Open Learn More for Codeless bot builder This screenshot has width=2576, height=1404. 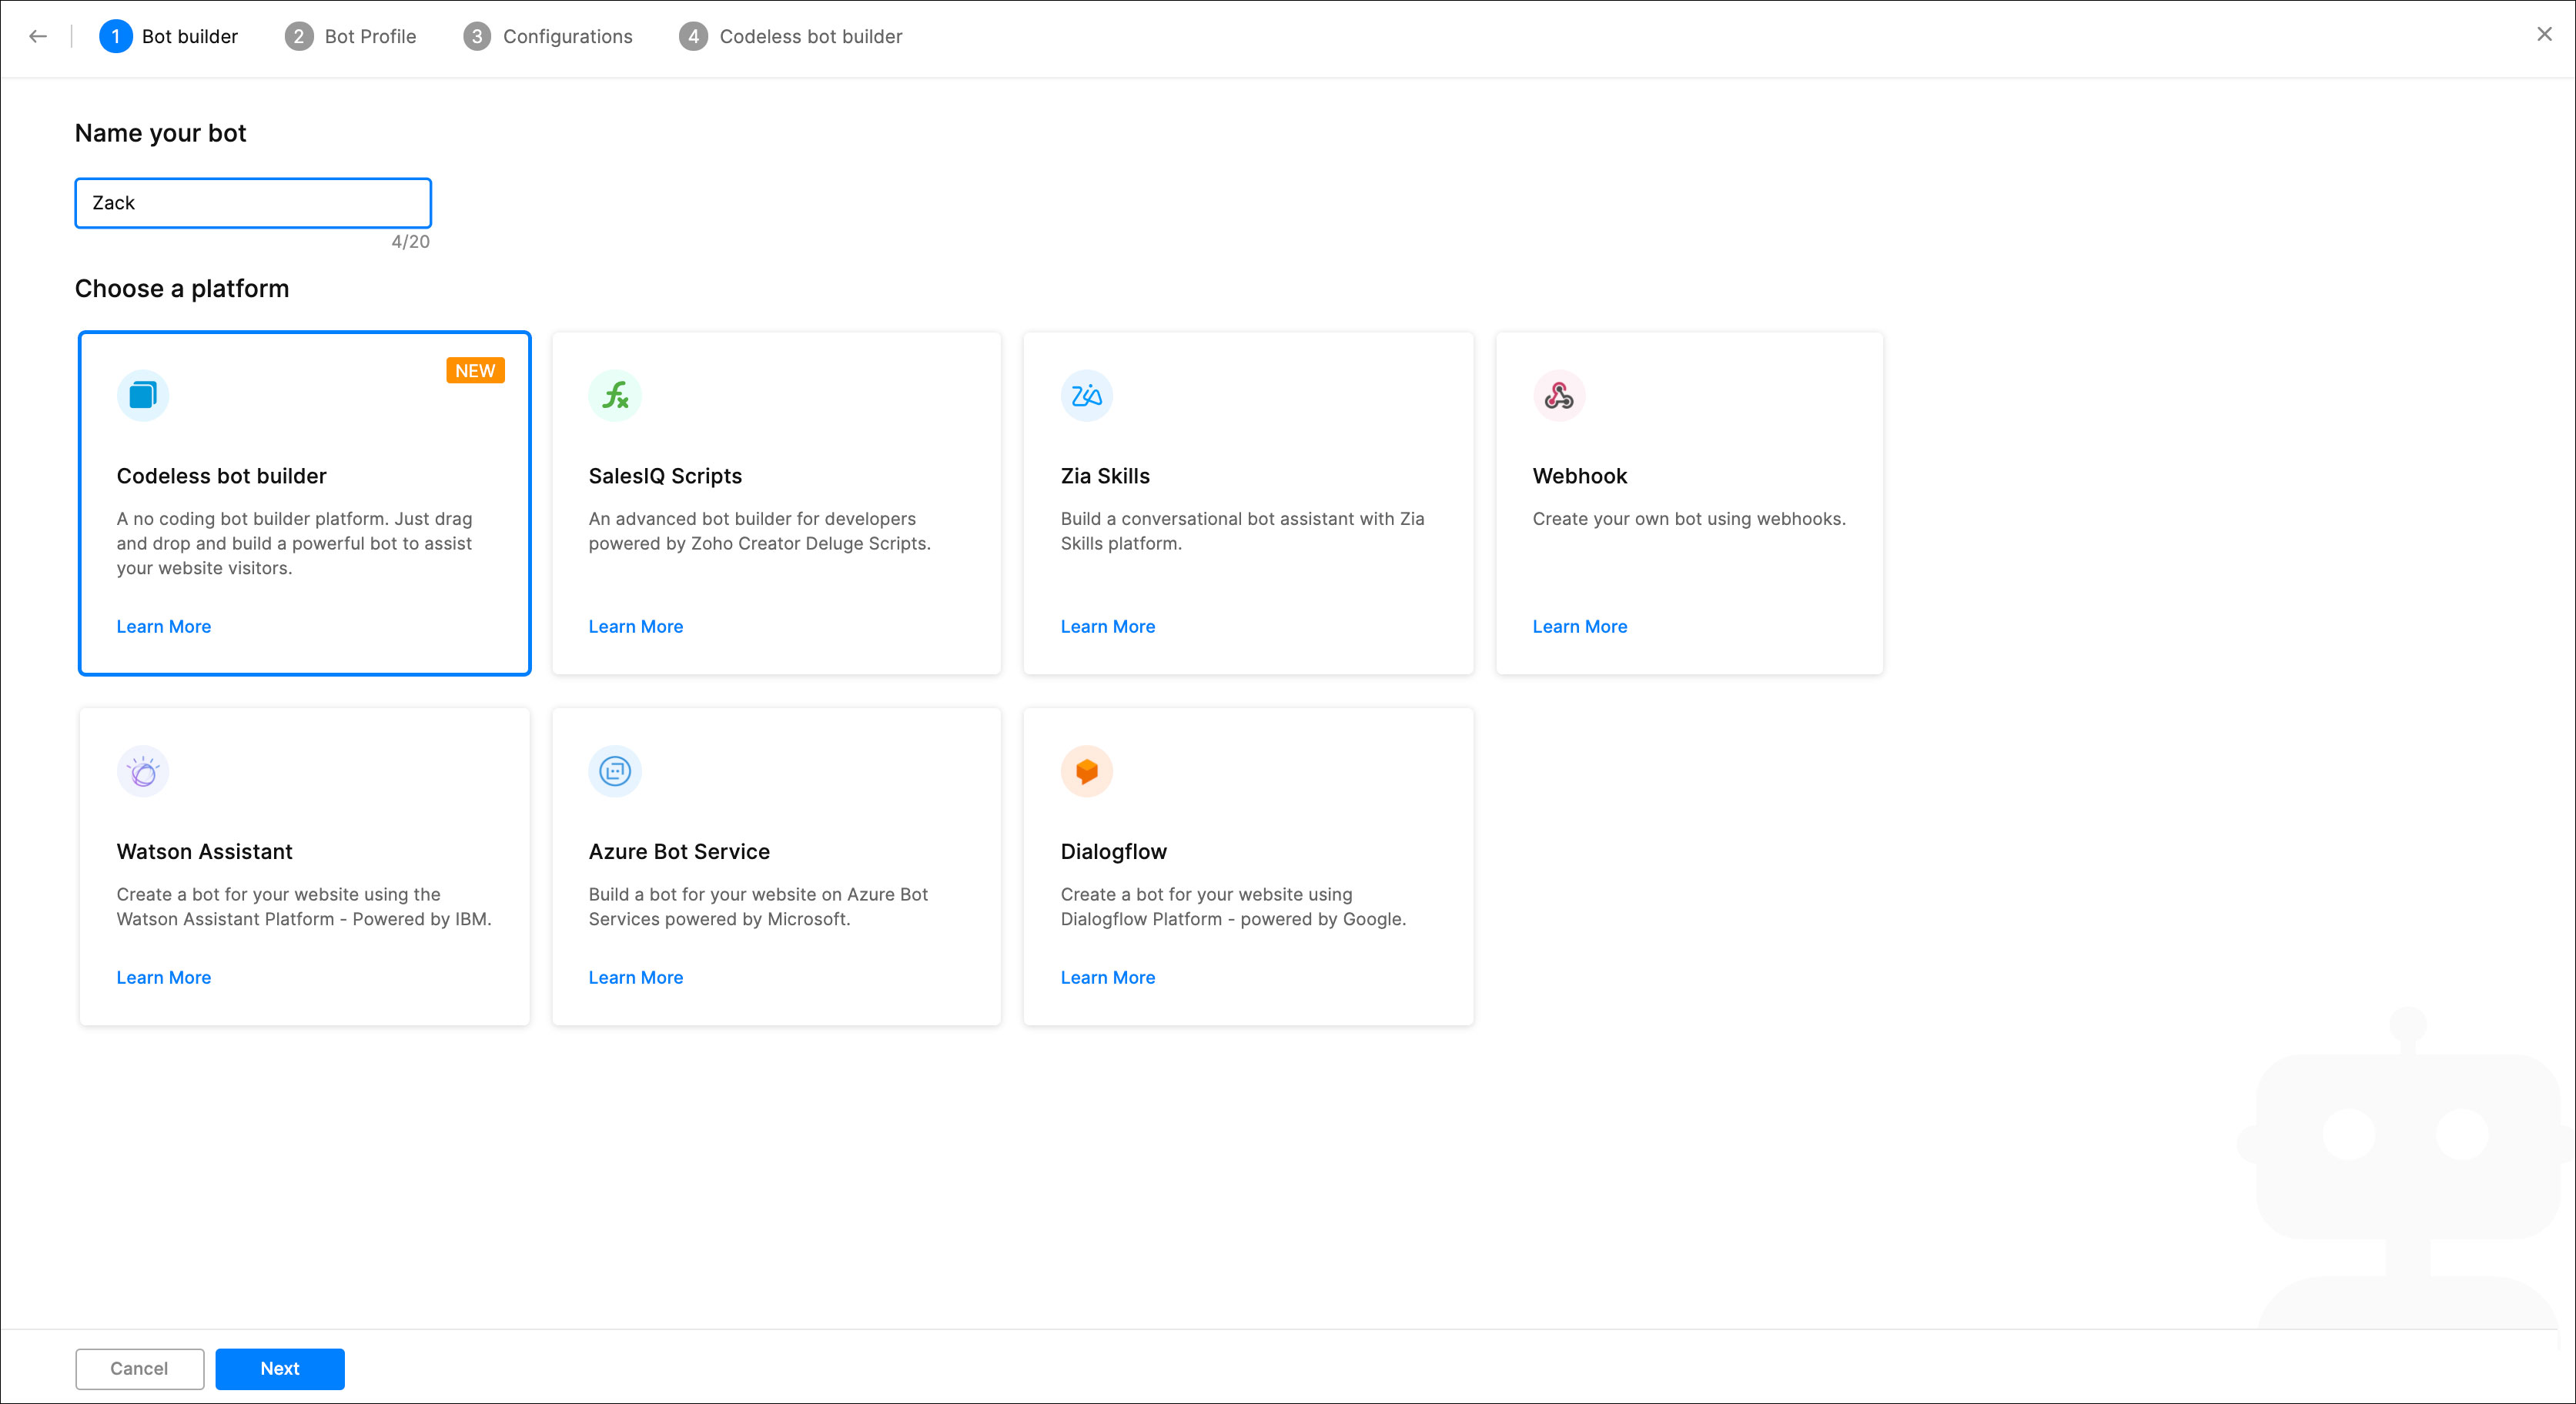click(x=164, y=626)
